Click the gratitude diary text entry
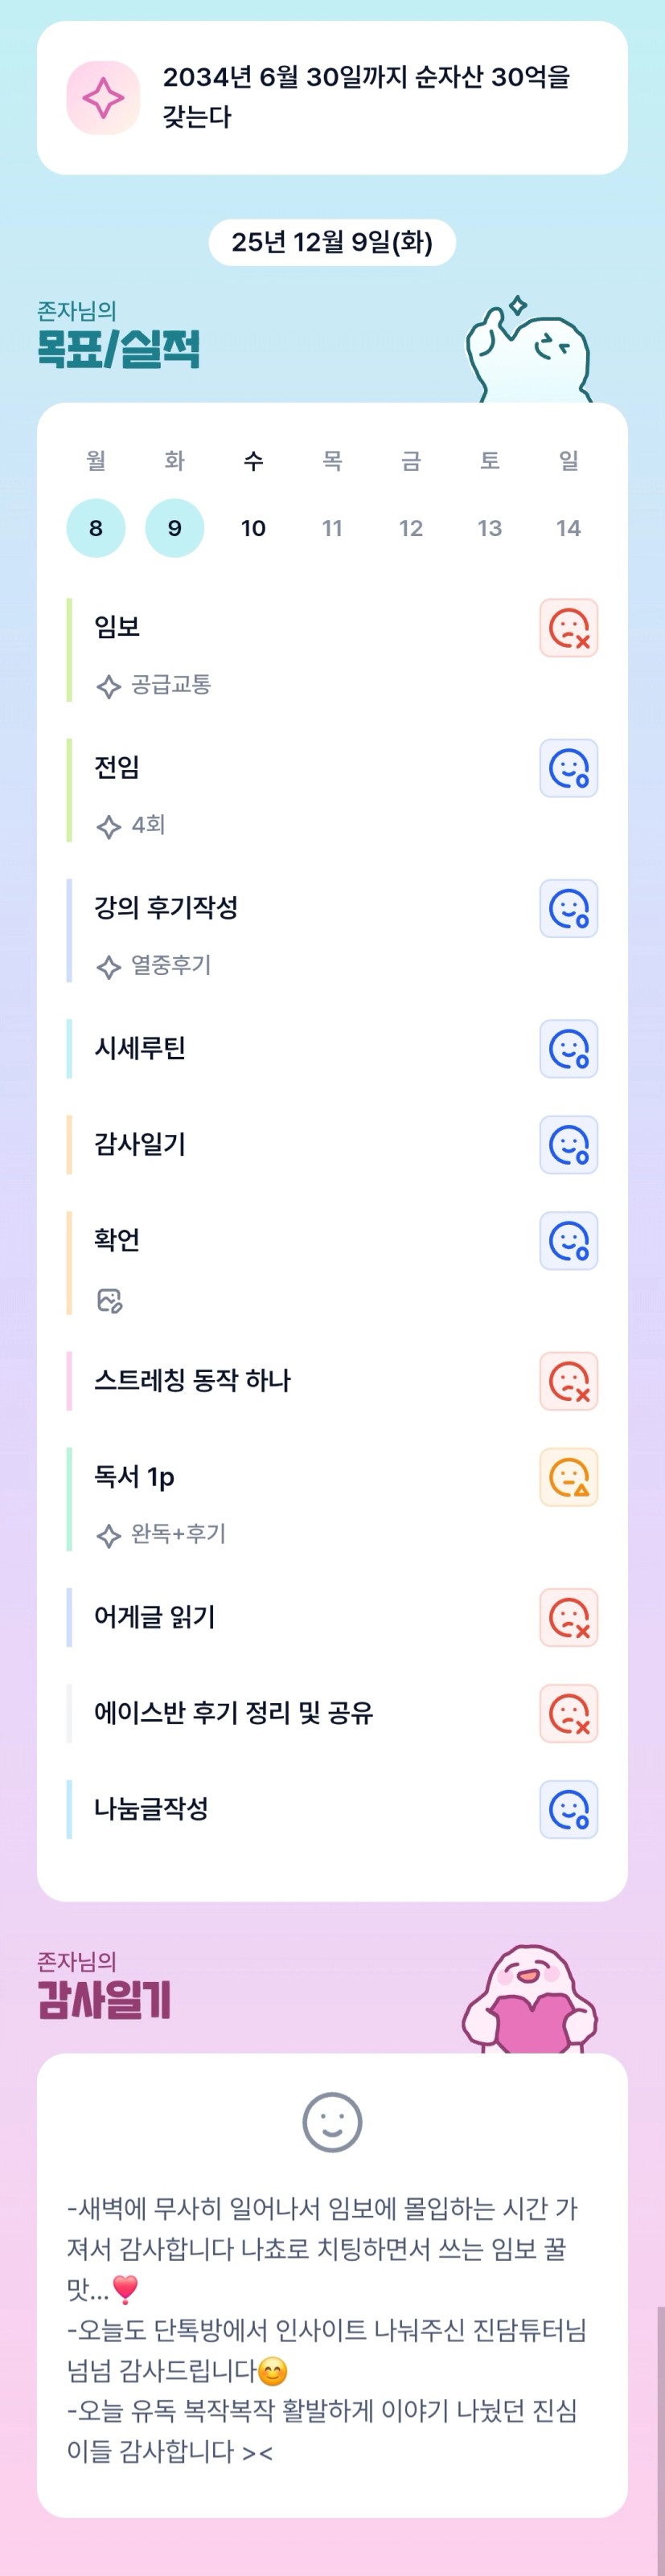Screen dimensions: 665x2576 click(326, 2329)
